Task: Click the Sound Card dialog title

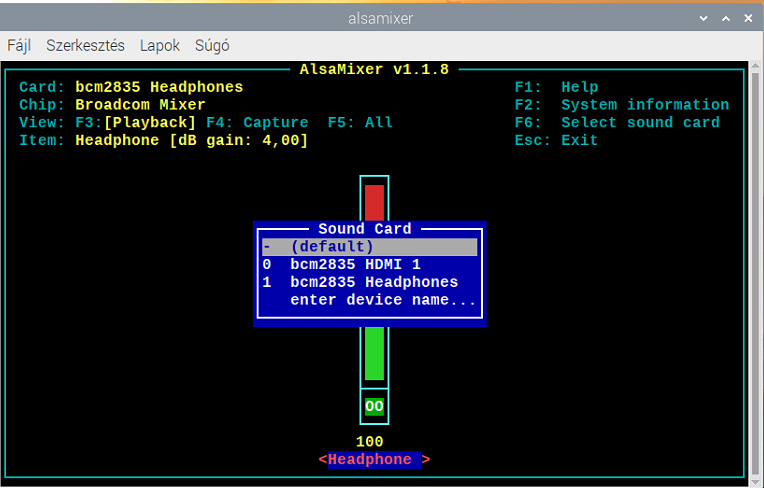Action: click(x=364, y=229)
